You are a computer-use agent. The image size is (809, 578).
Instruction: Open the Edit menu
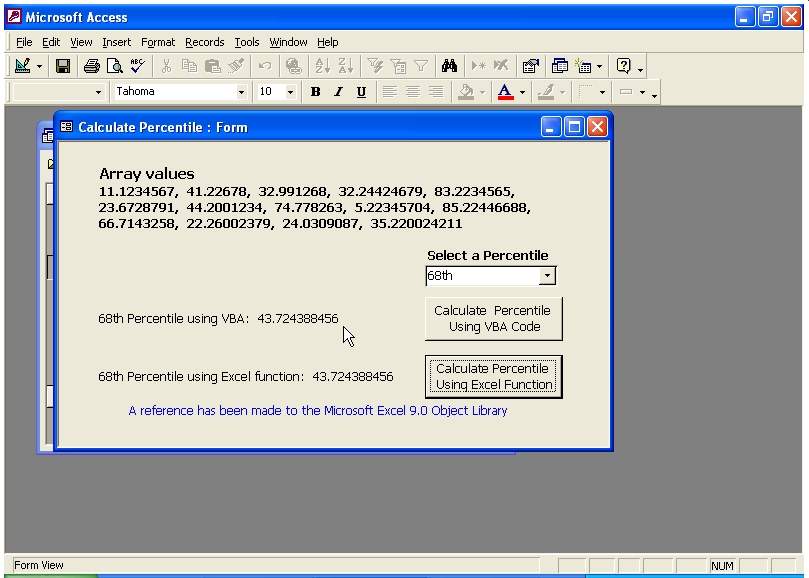tap(51, 42)
